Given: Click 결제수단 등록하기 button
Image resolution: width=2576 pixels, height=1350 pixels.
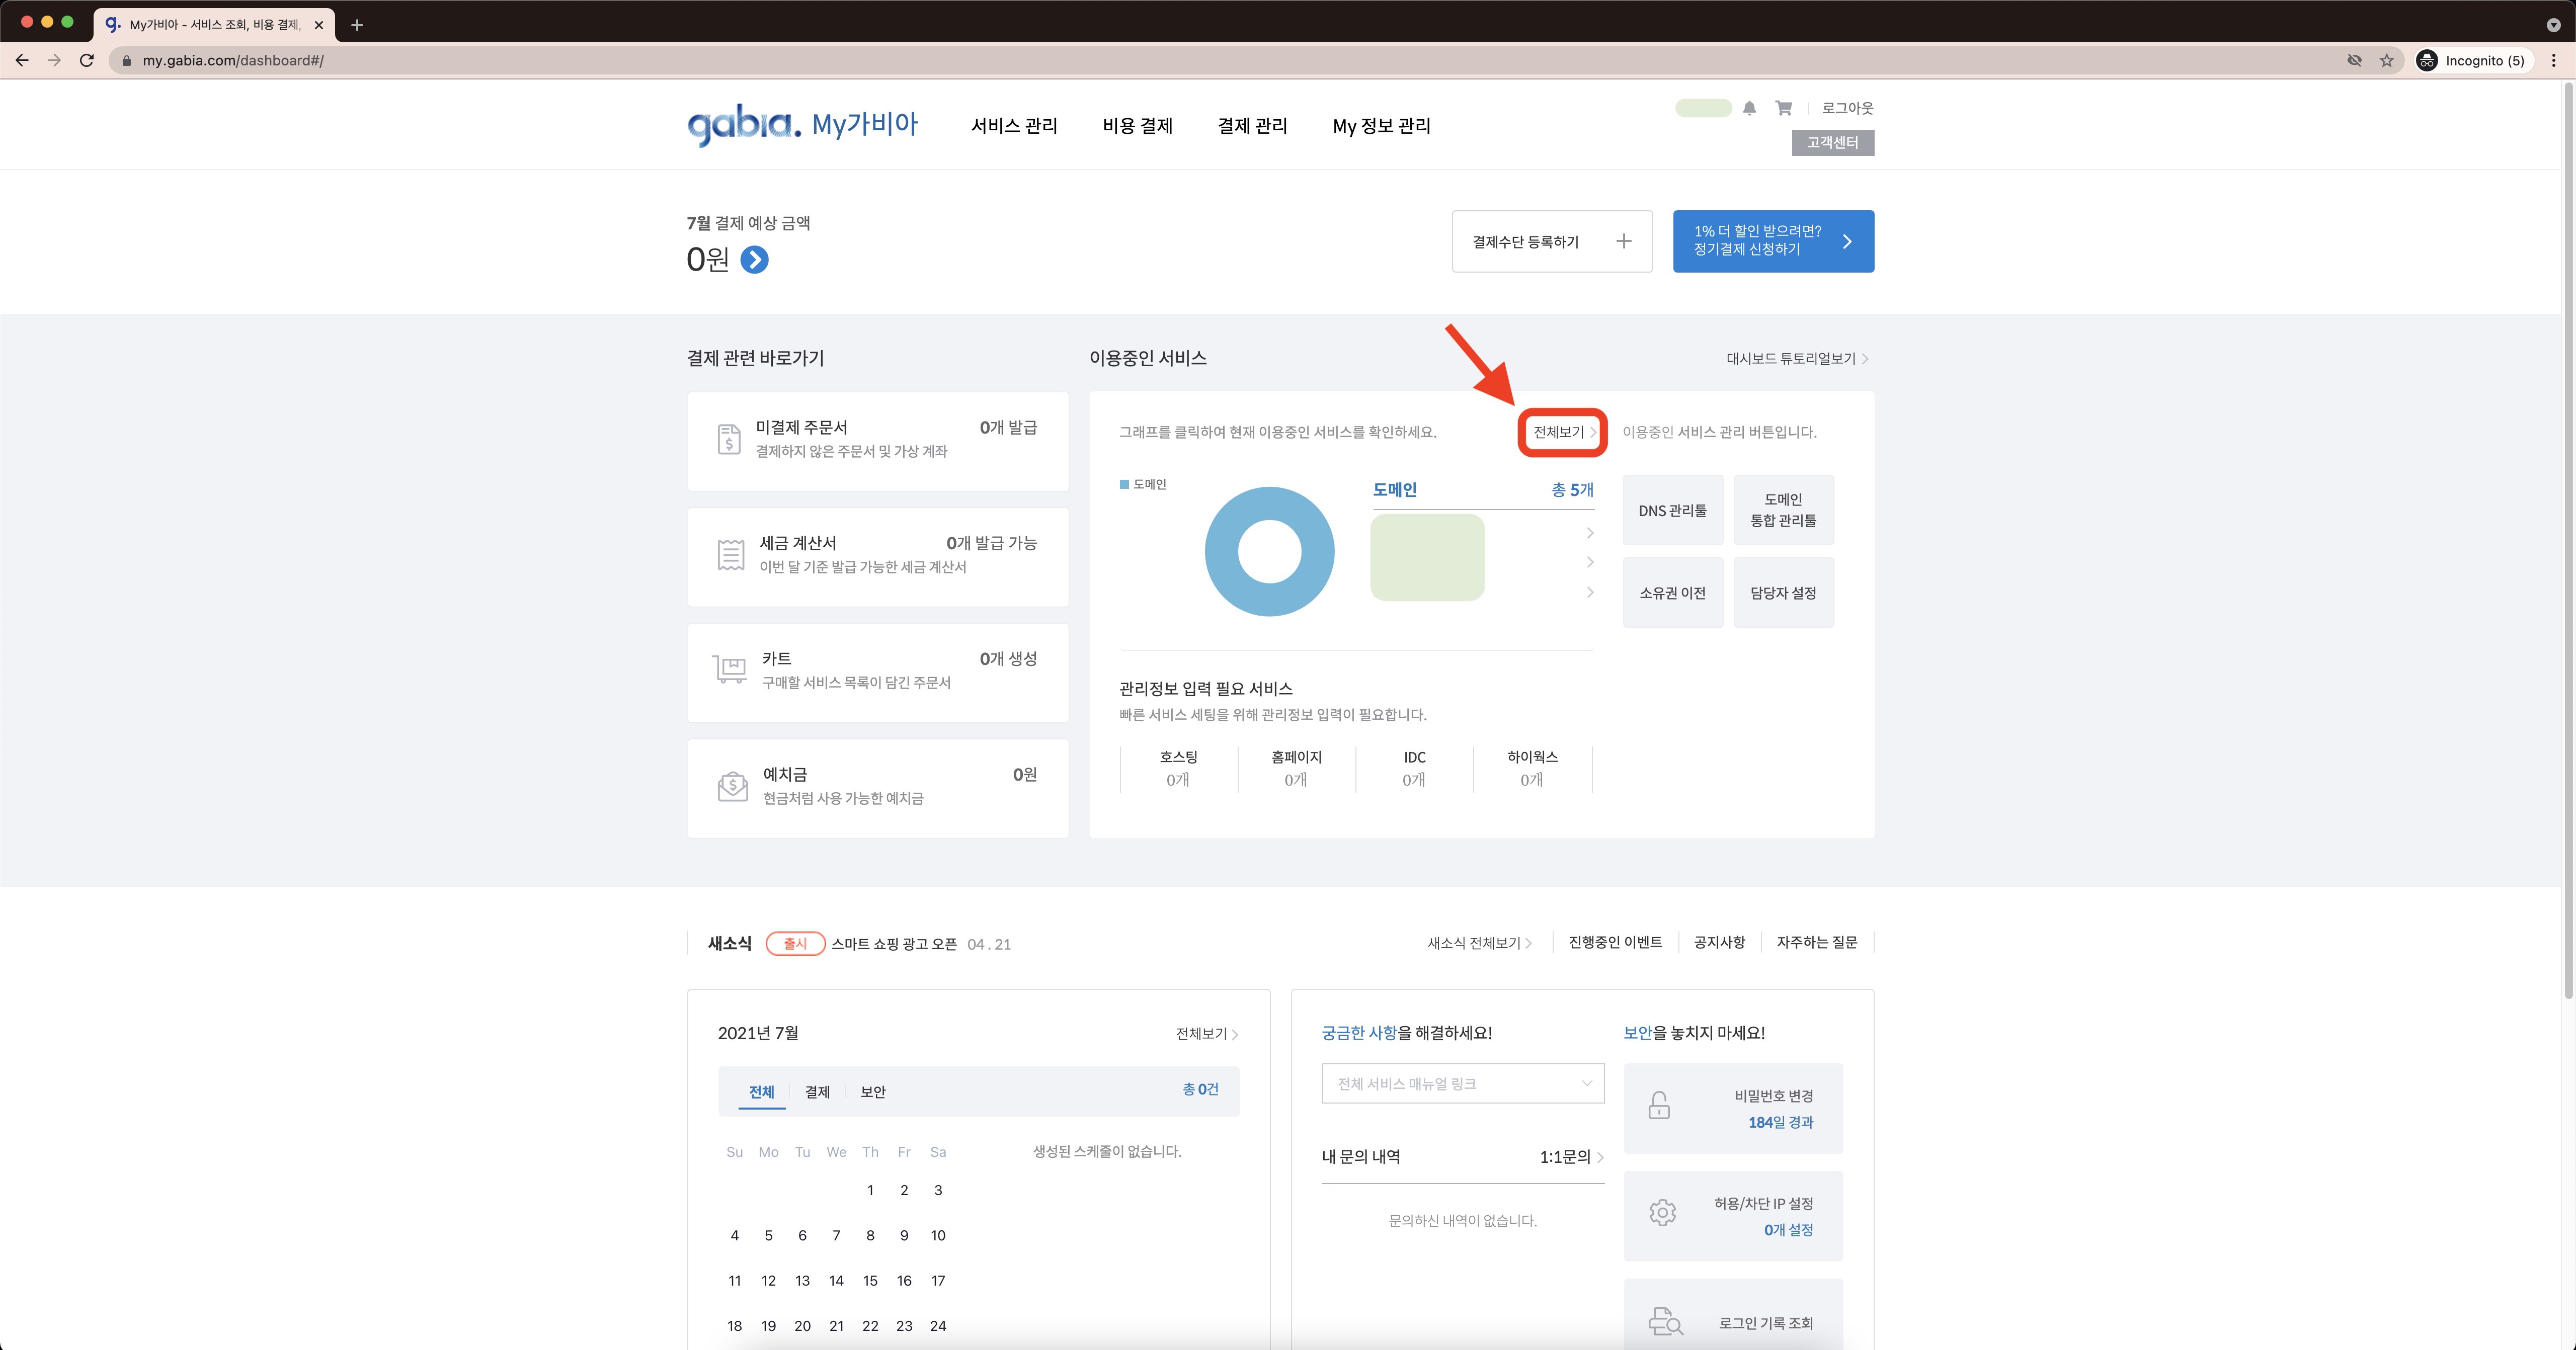Looking at the screenshot, I should pyautogui.click(x=1552, y=241).
